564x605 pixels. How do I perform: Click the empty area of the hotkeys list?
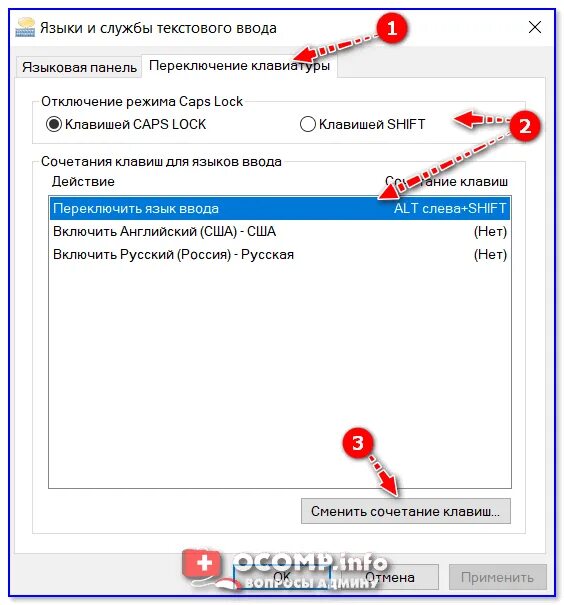point(280,376)
